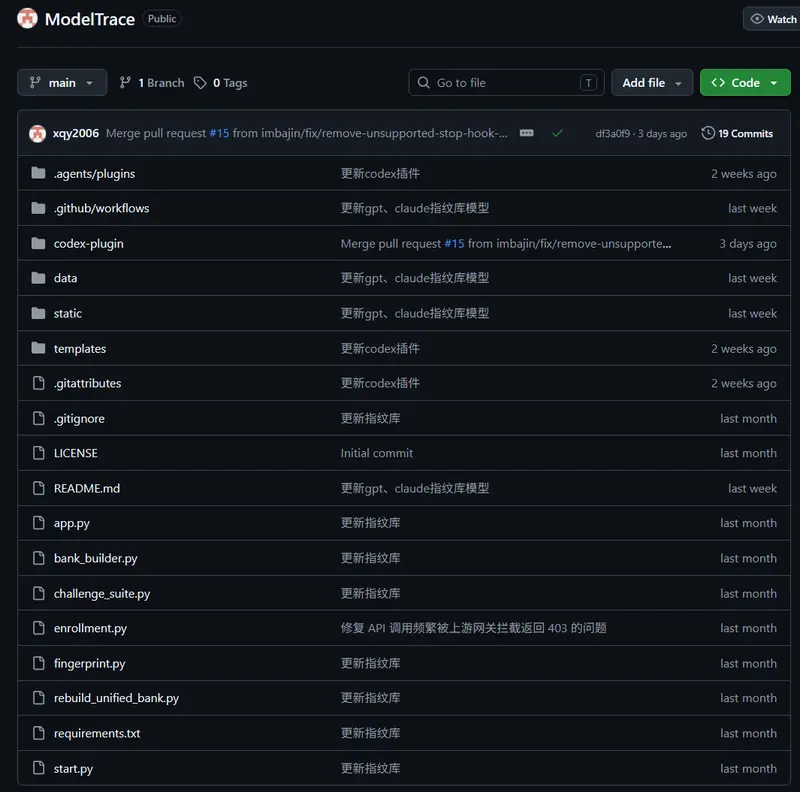Open the .gitignore file
The width and height of the screenshot is (800, 792).
coord(79,418)
